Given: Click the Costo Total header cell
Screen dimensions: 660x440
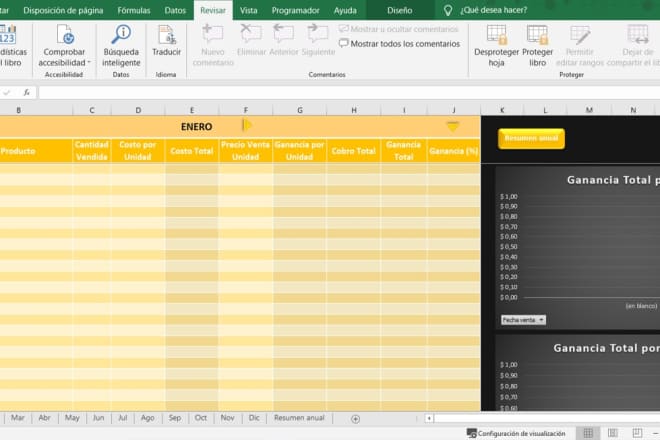Looking at the screenshot, I should [x=192, y=151].
